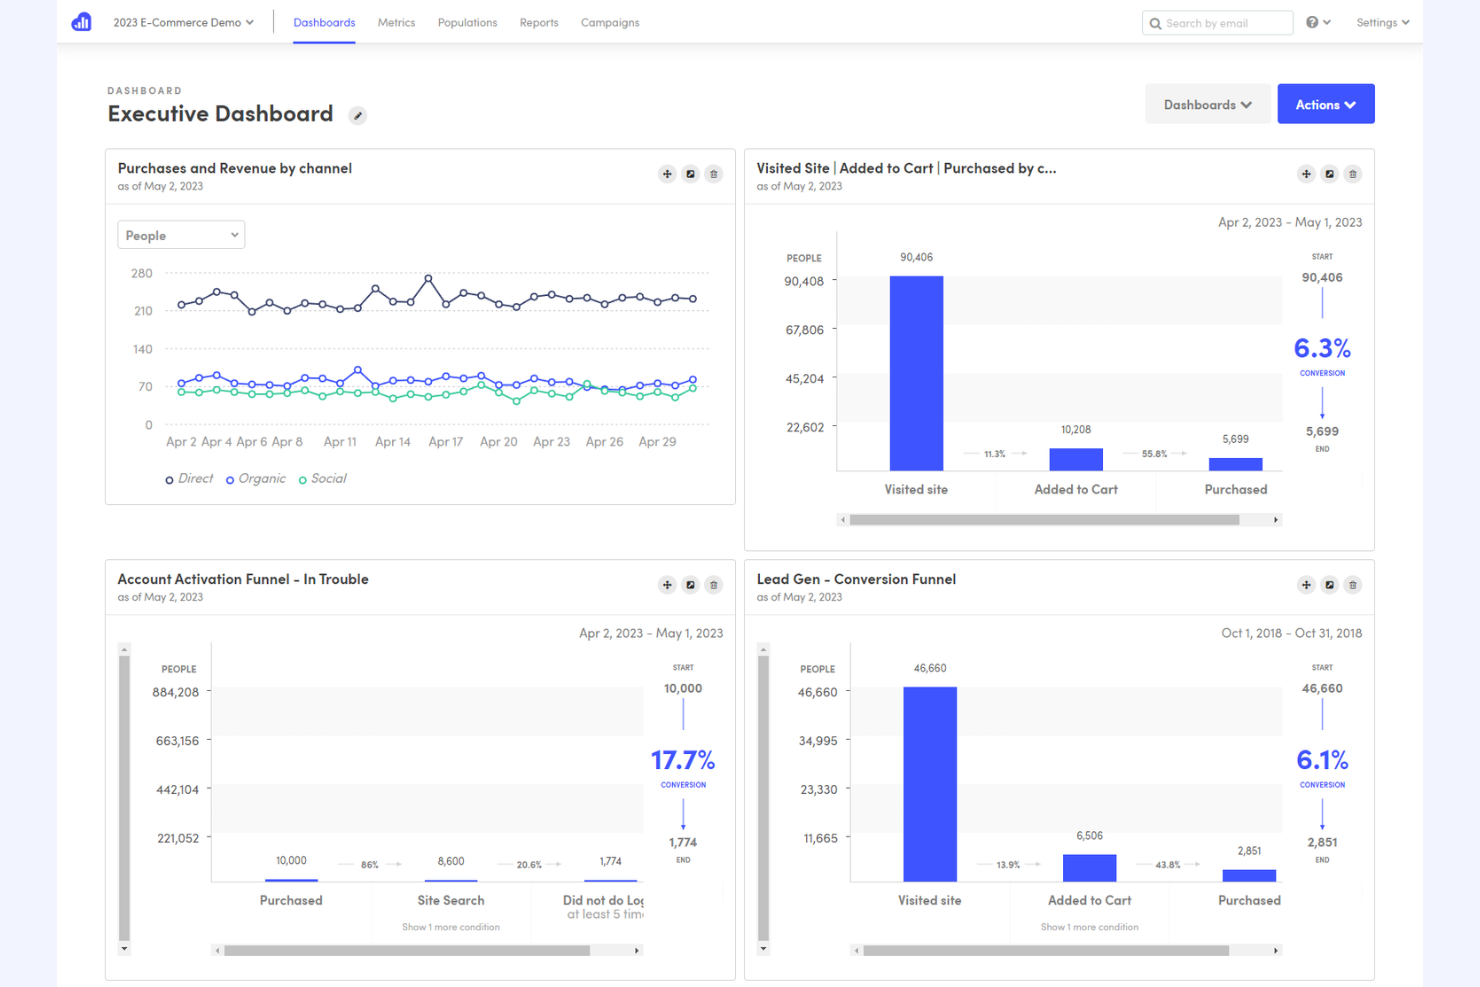Open the People dropdown on the channel chart
Screen dimensions: 1480x987
[x=180, y=234]
